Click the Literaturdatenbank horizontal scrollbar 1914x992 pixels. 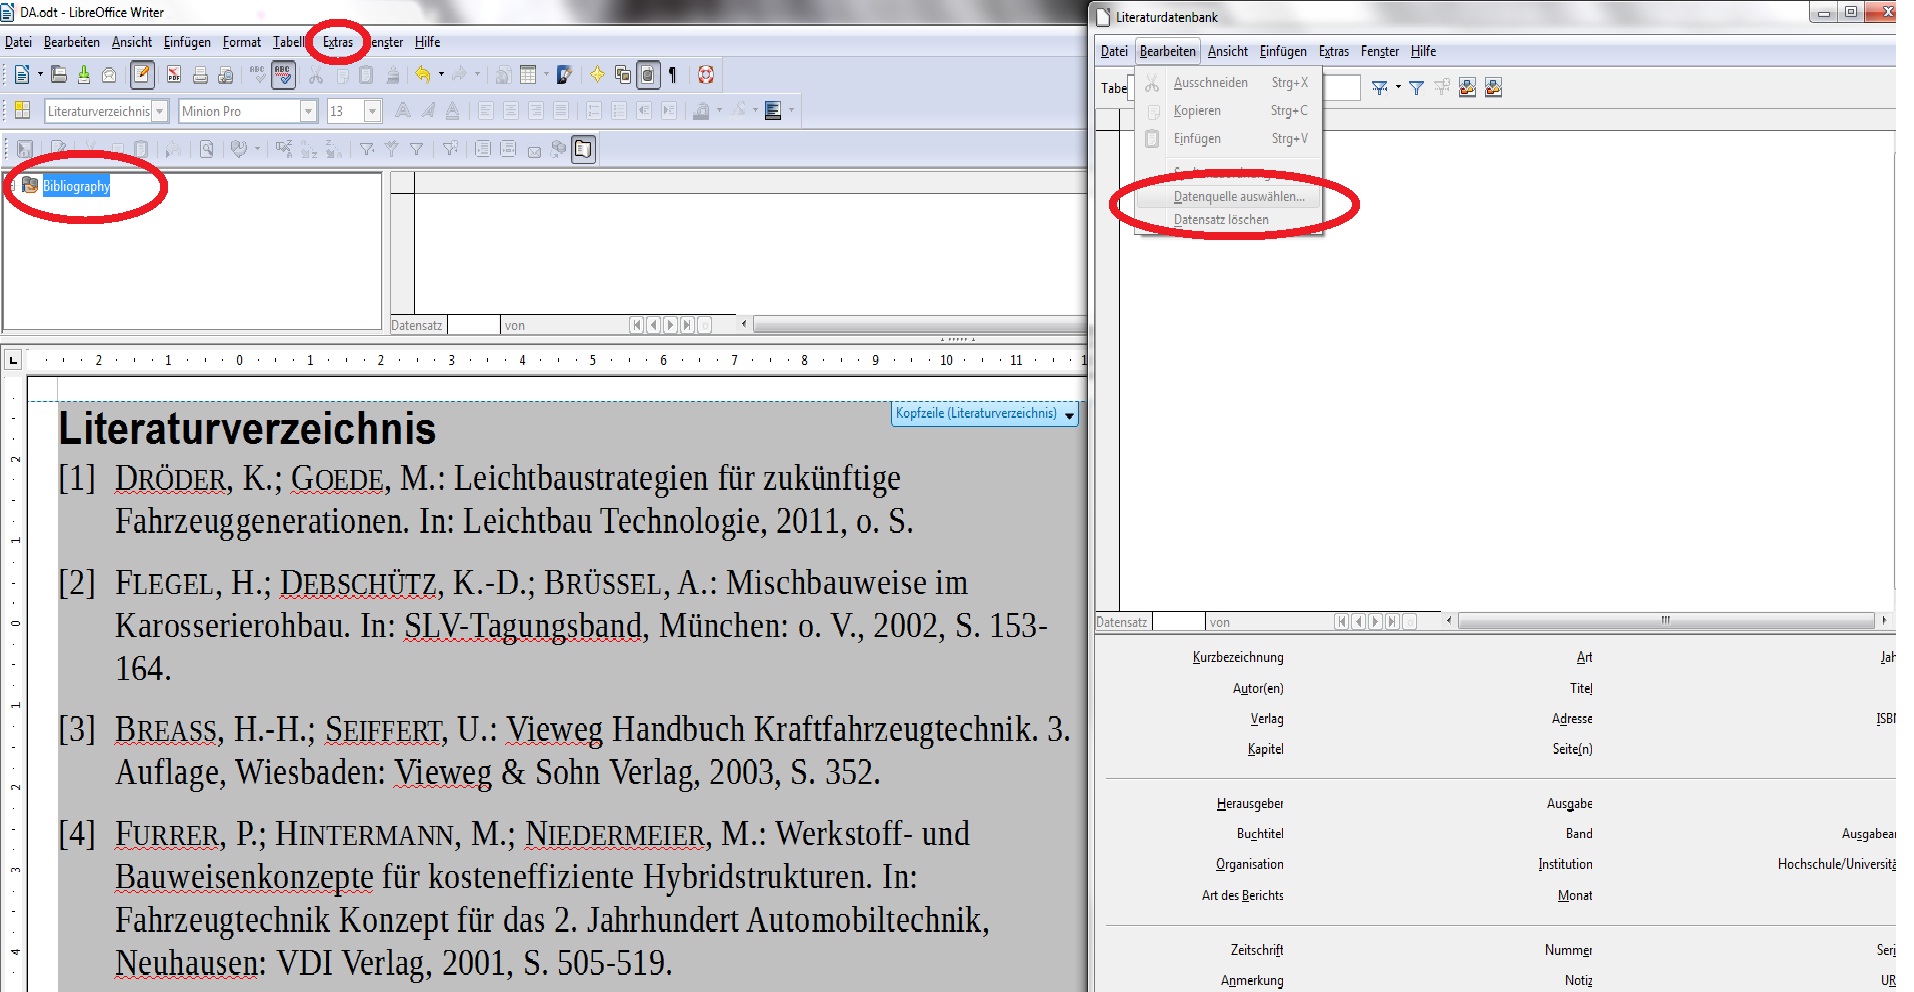pyautogui.click(x=1666, y=621)
